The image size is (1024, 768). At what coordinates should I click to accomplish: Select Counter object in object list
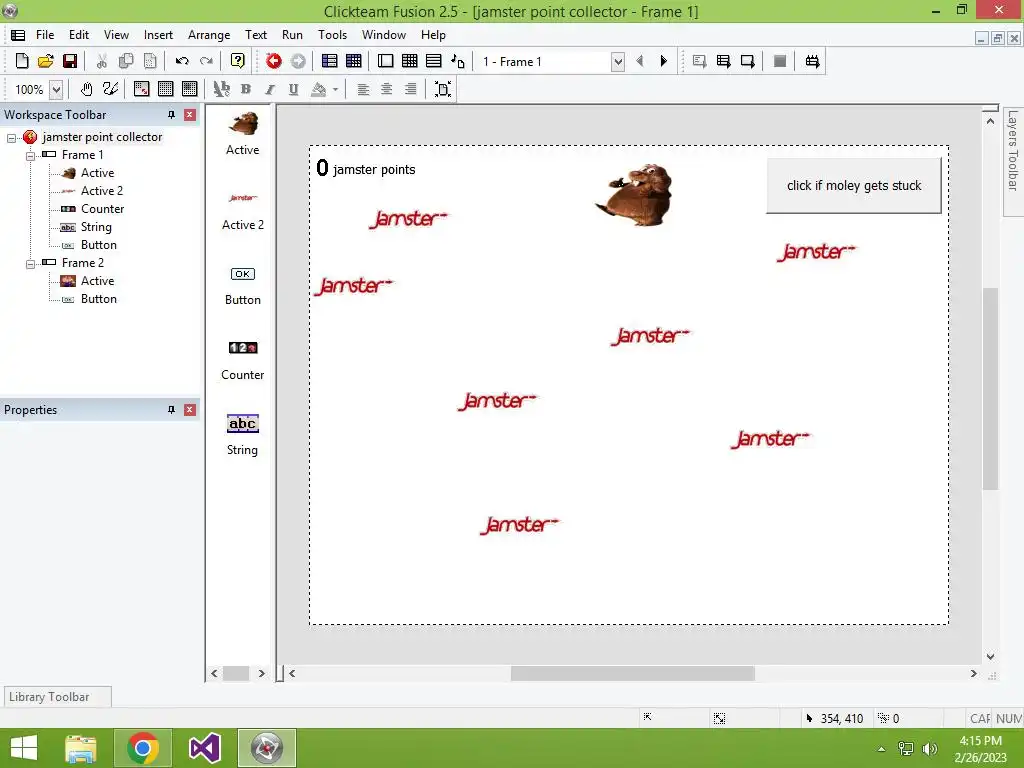click(x=242, y=360)
